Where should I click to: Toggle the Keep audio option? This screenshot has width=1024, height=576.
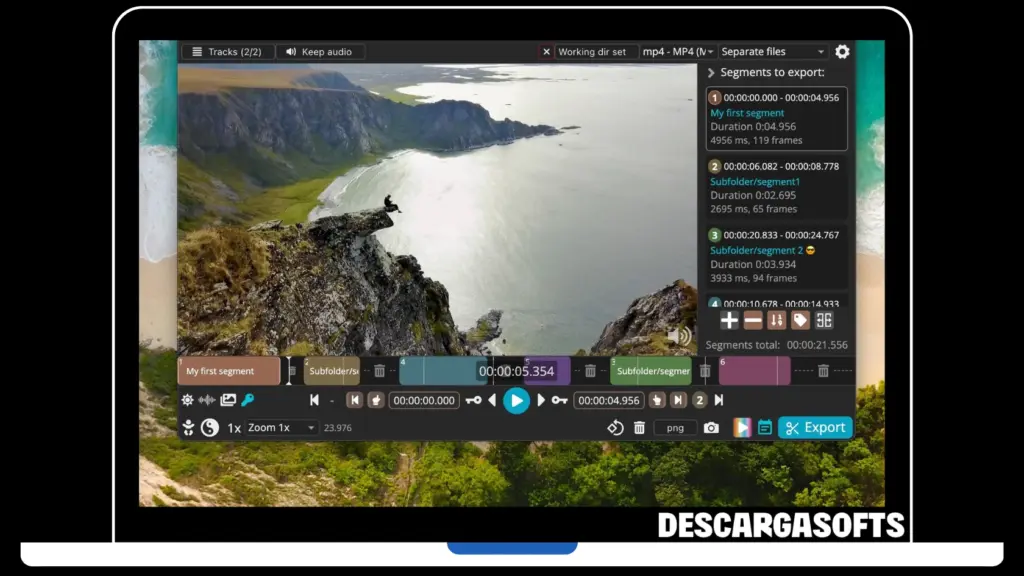[x=319, y=52]
